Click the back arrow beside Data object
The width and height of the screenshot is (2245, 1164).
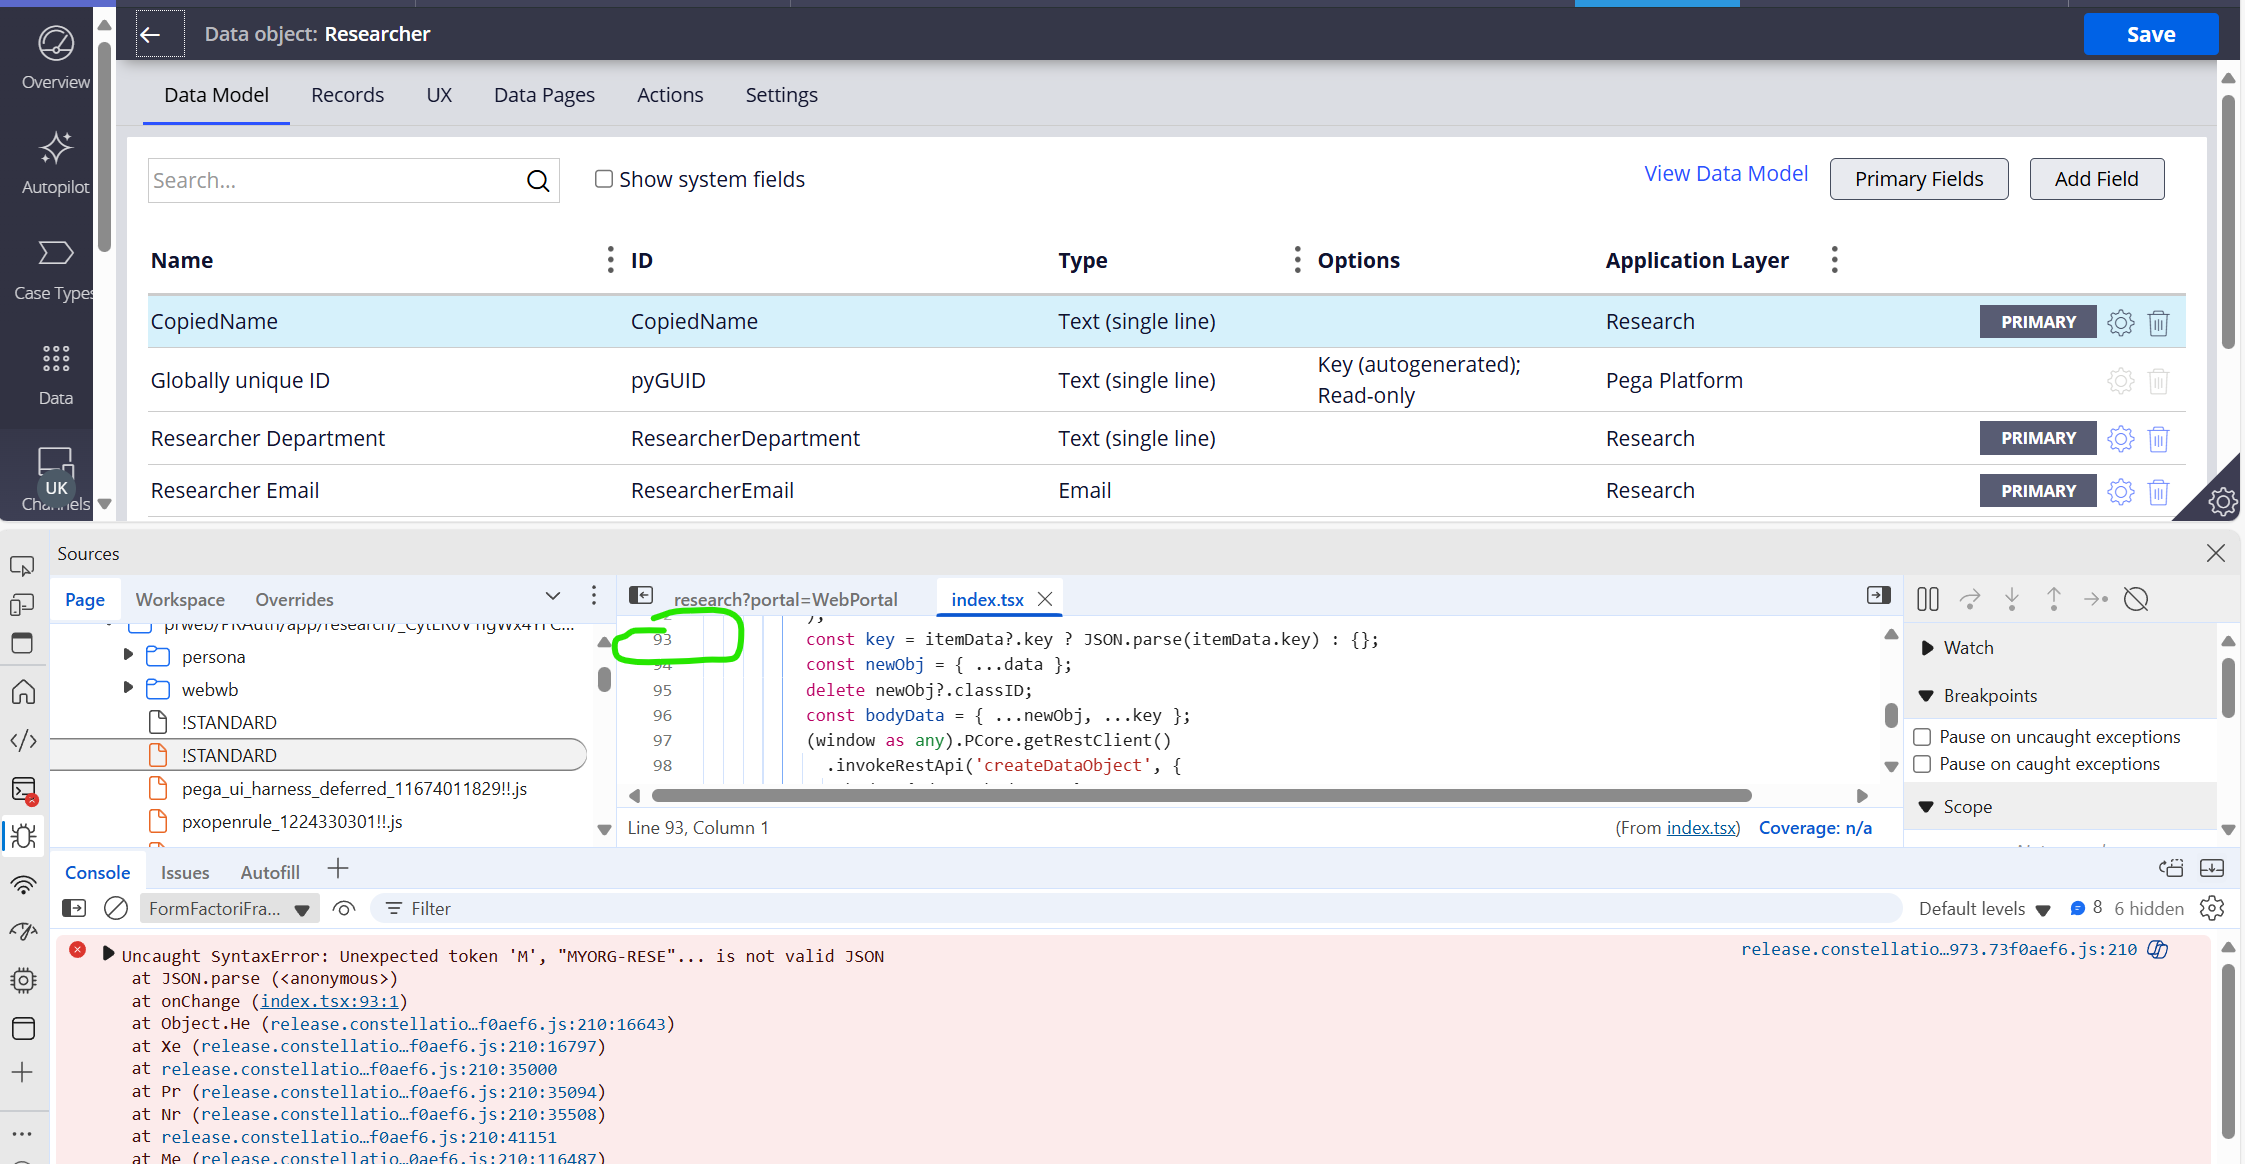(151, 35)
